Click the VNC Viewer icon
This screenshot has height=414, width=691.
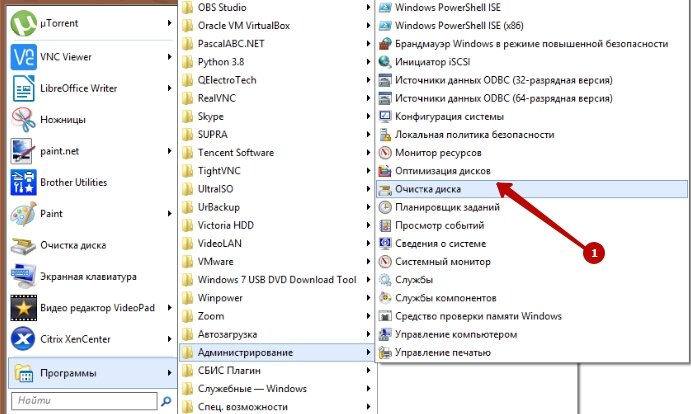tap(23, 57)
